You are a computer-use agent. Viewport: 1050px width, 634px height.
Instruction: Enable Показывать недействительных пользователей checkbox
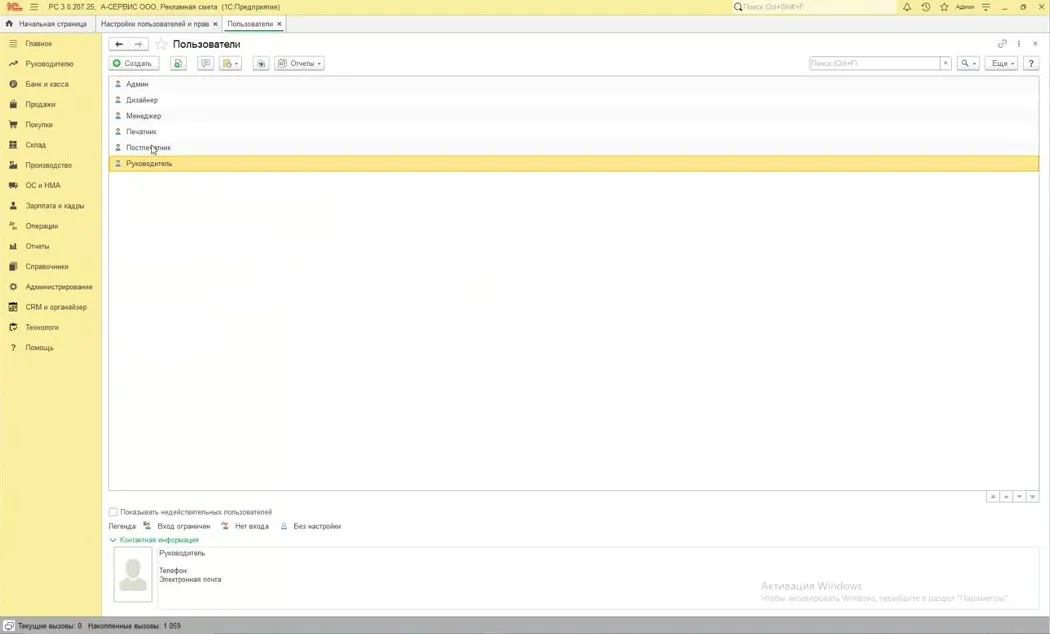pyautogui.click(x=113, y=512)
